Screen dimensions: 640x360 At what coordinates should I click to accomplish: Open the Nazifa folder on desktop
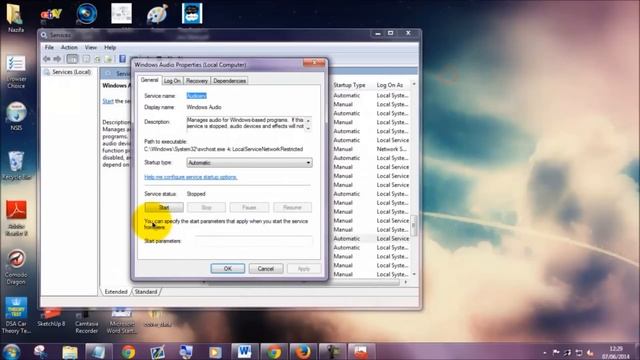[16, 18]
